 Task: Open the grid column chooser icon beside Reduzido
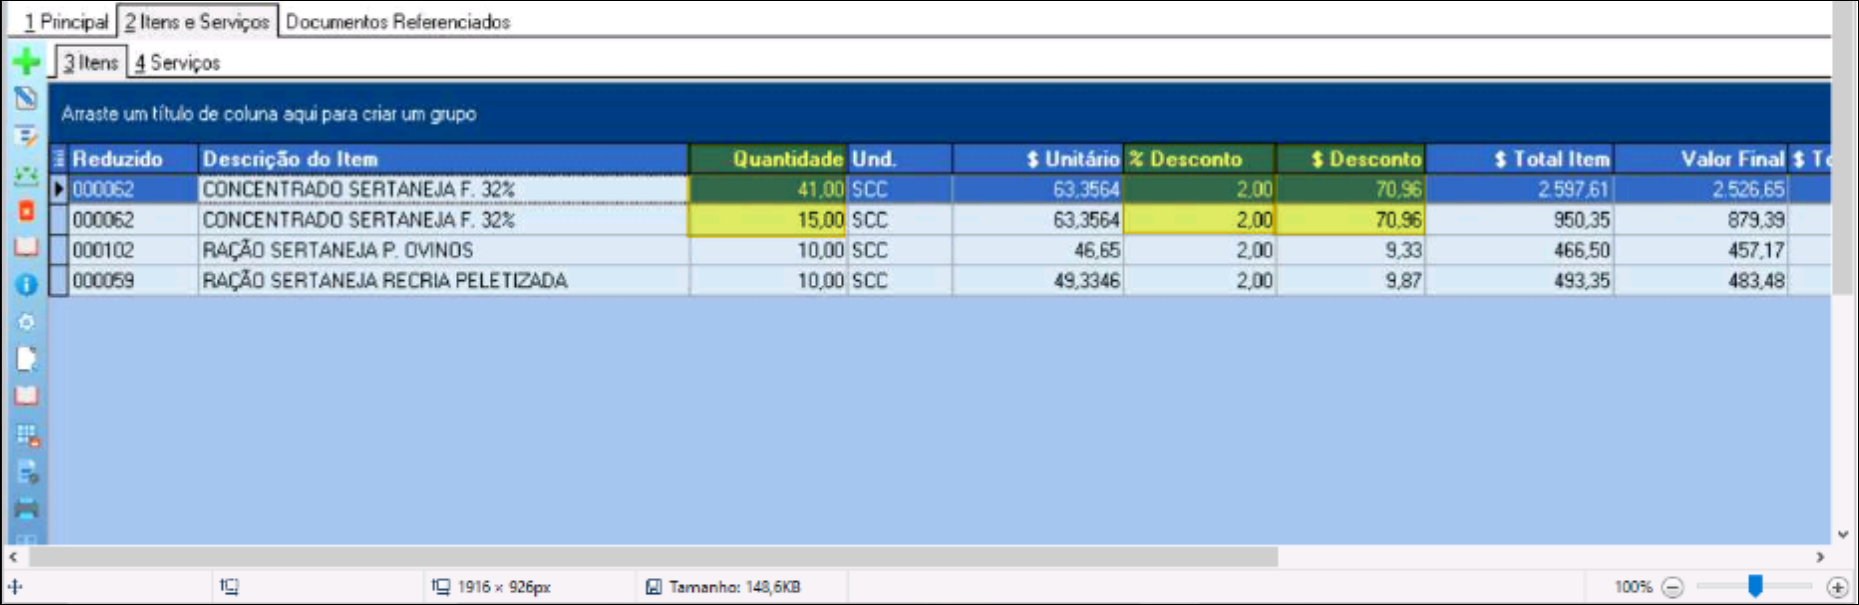[59, 159]
